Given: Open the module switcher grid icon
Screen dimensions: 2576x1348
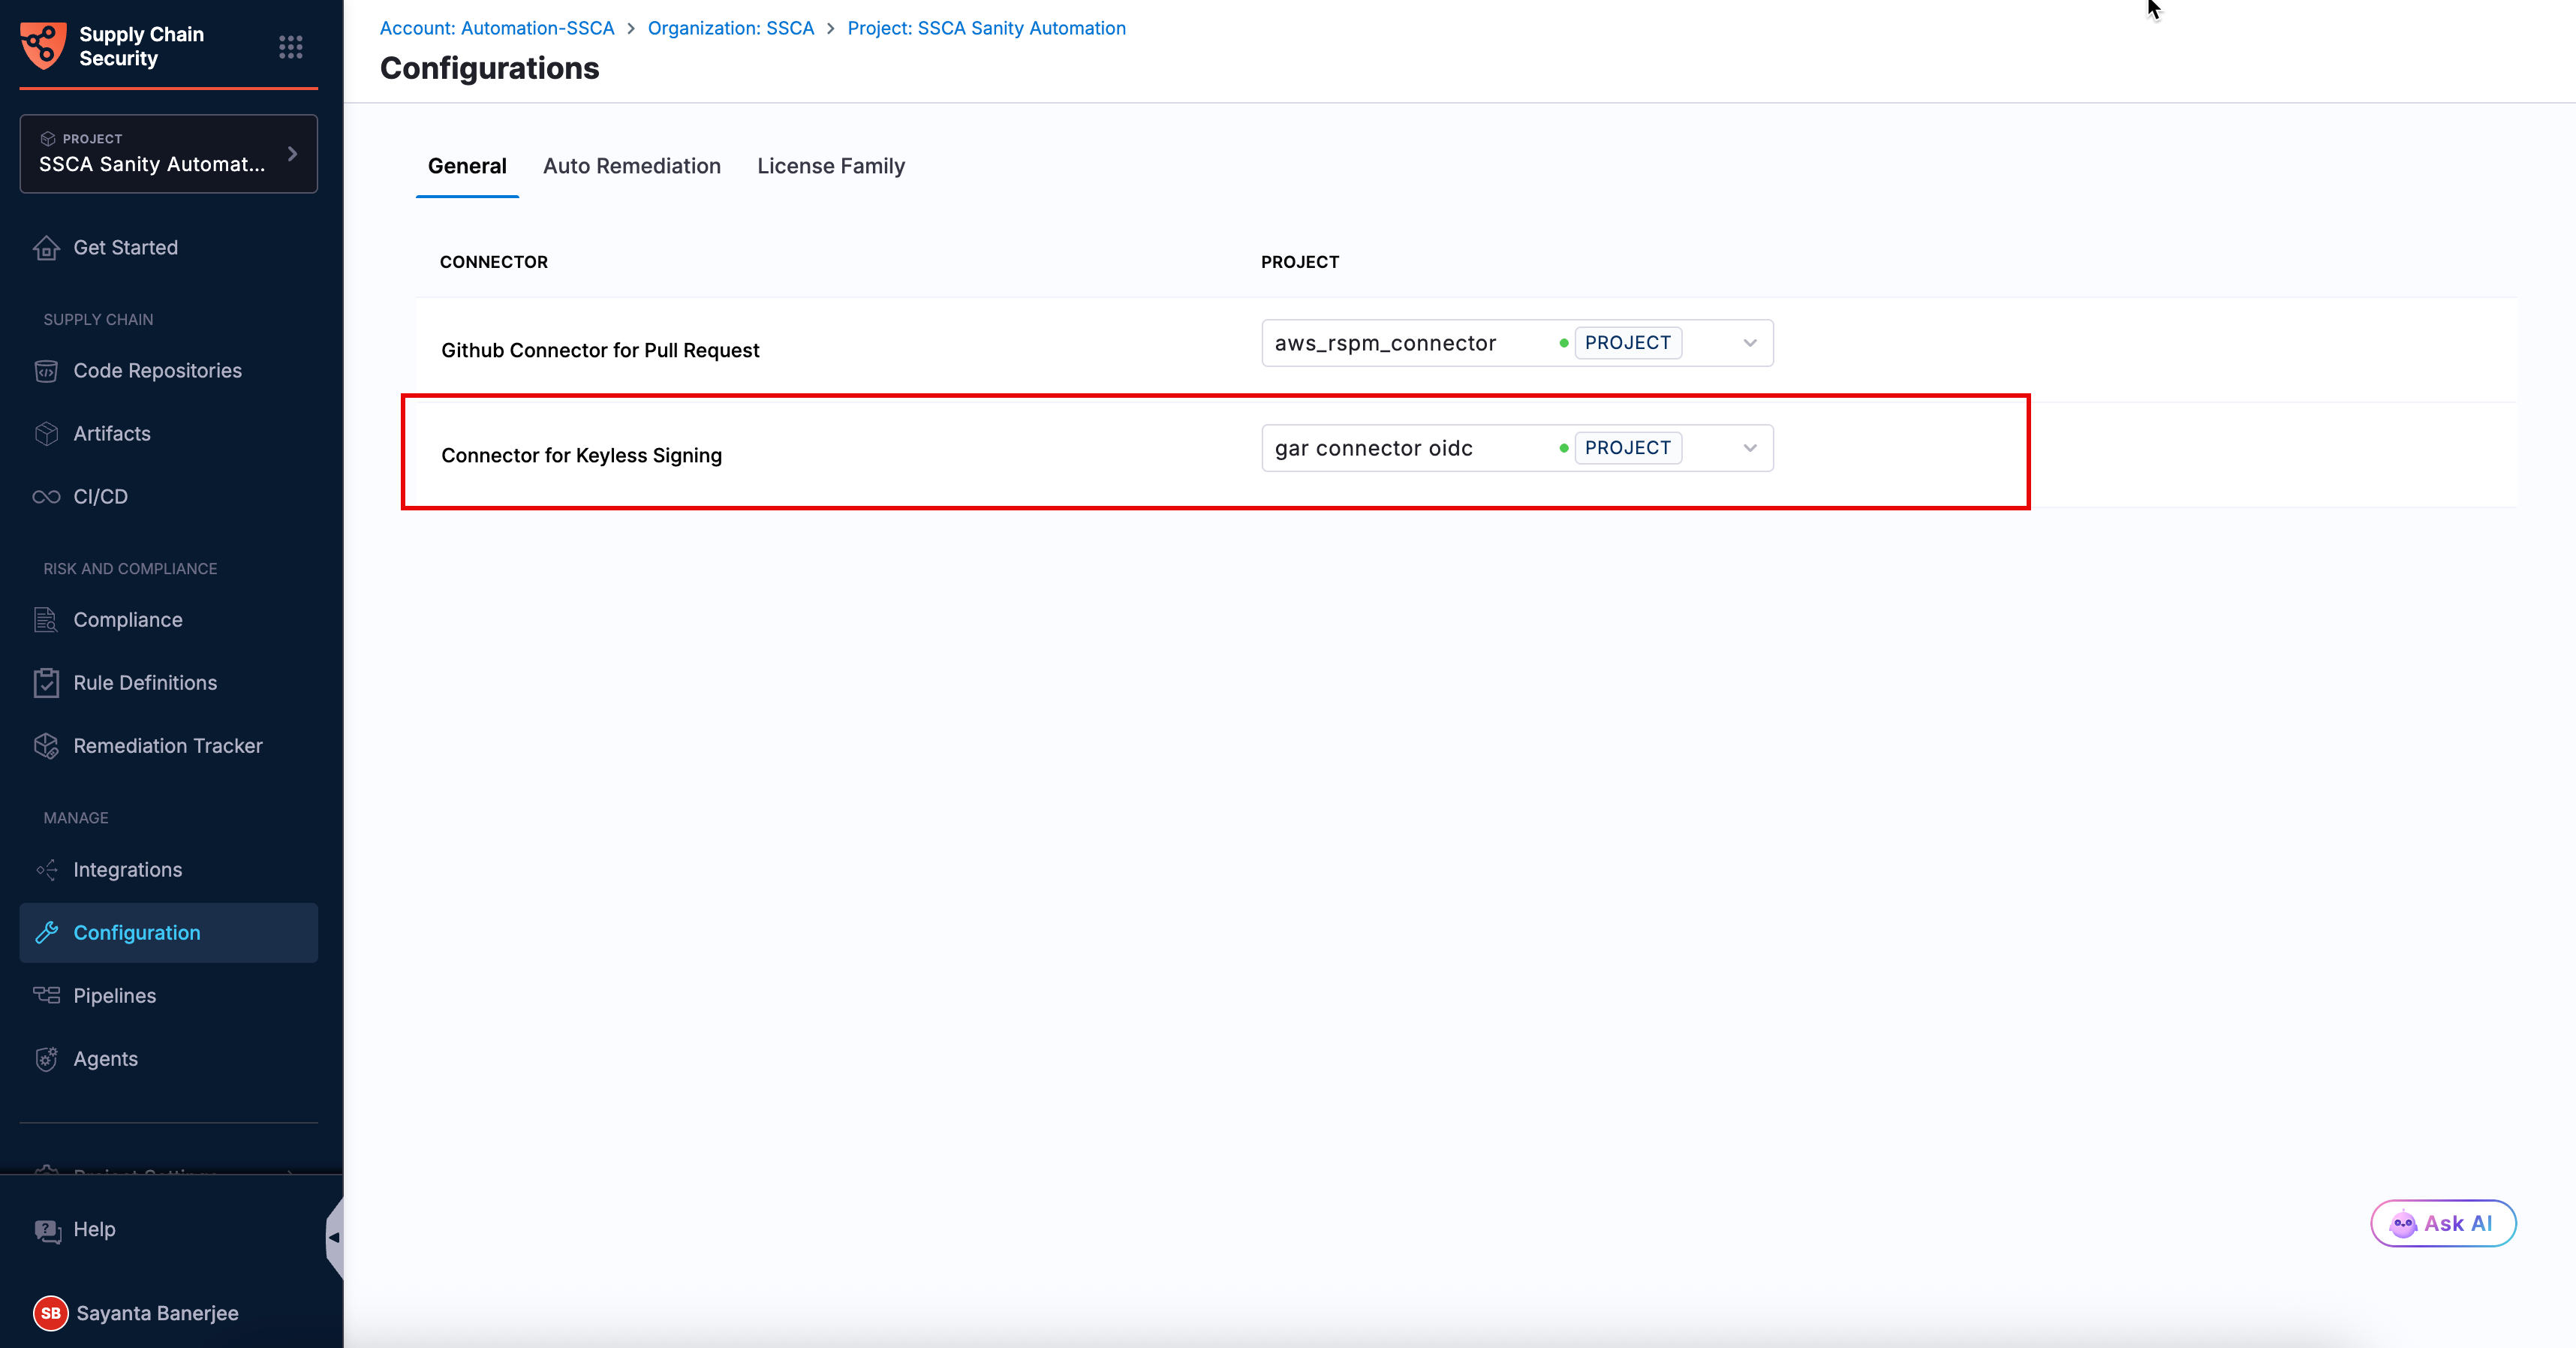Looking at the screenshot, I should click(x=291, y=47).
